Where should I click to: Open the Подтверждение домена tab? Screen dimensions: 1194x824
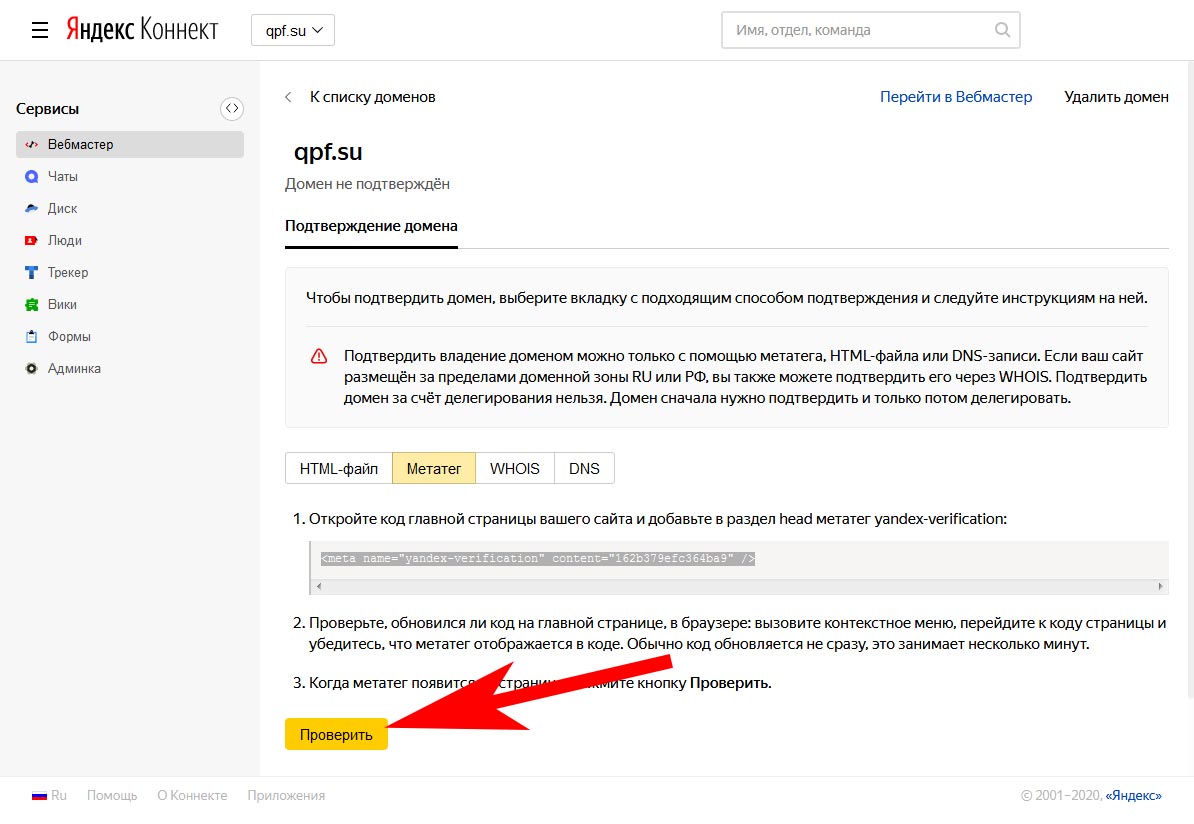[372, 226]
